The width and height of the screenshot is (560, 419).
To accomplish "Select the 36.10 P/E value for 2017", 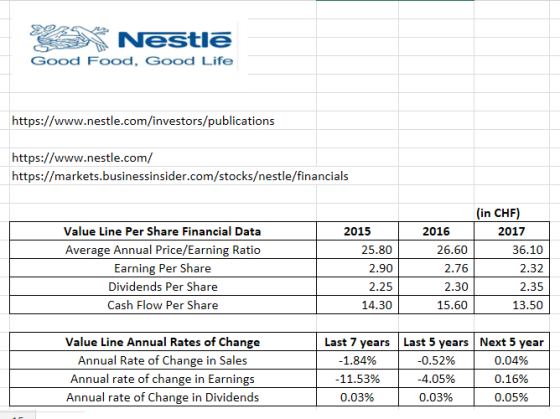I will (511, 250).
